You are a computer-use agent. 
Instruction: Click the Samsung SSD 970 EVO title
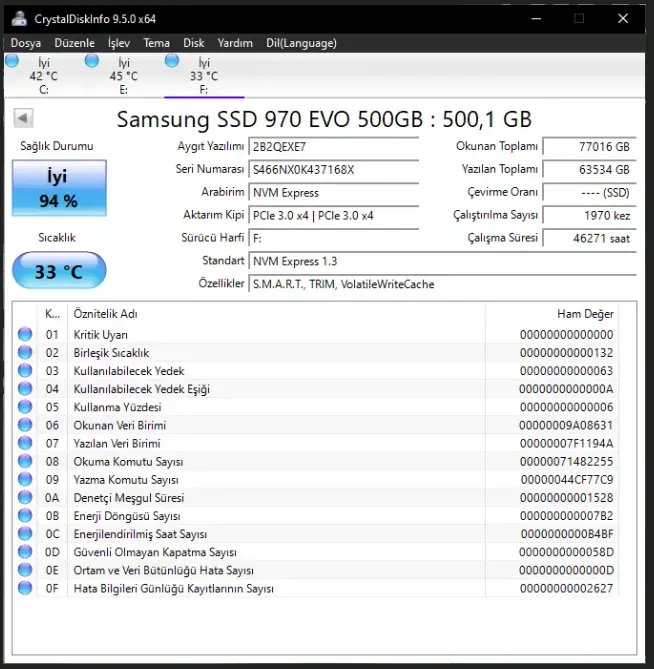click(x=324, y=119)
